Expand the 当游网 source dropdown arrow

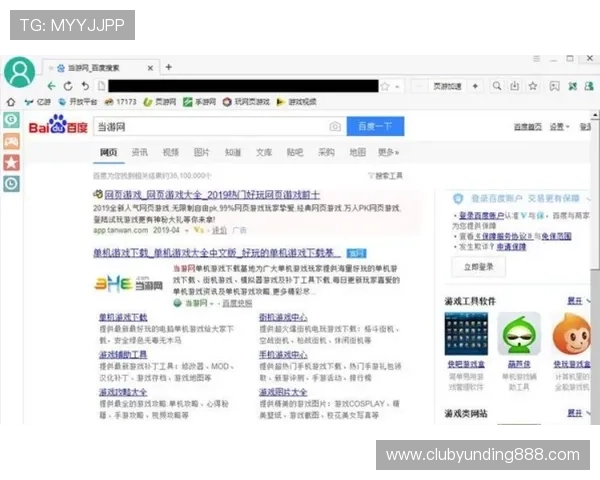[212, 304]
